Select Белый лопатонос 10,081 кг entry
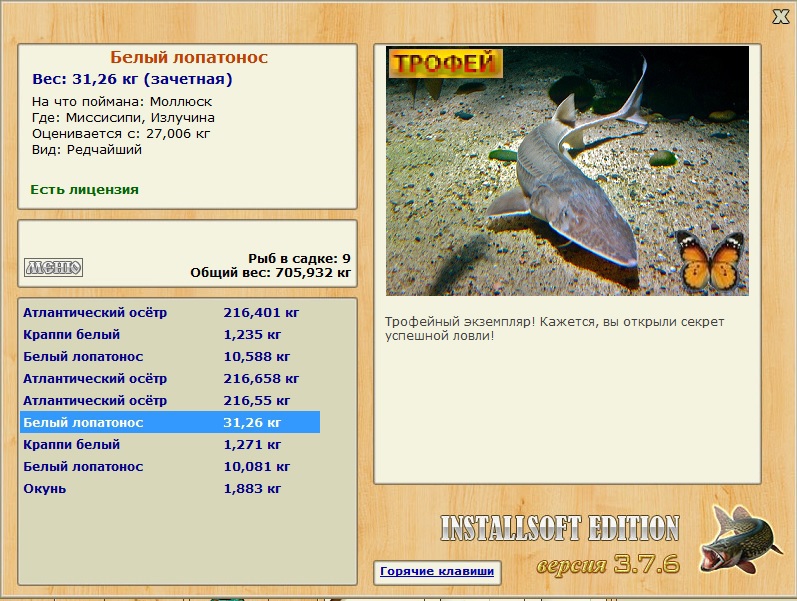Viewport: 797px width, 601px height. coord(170,467)
